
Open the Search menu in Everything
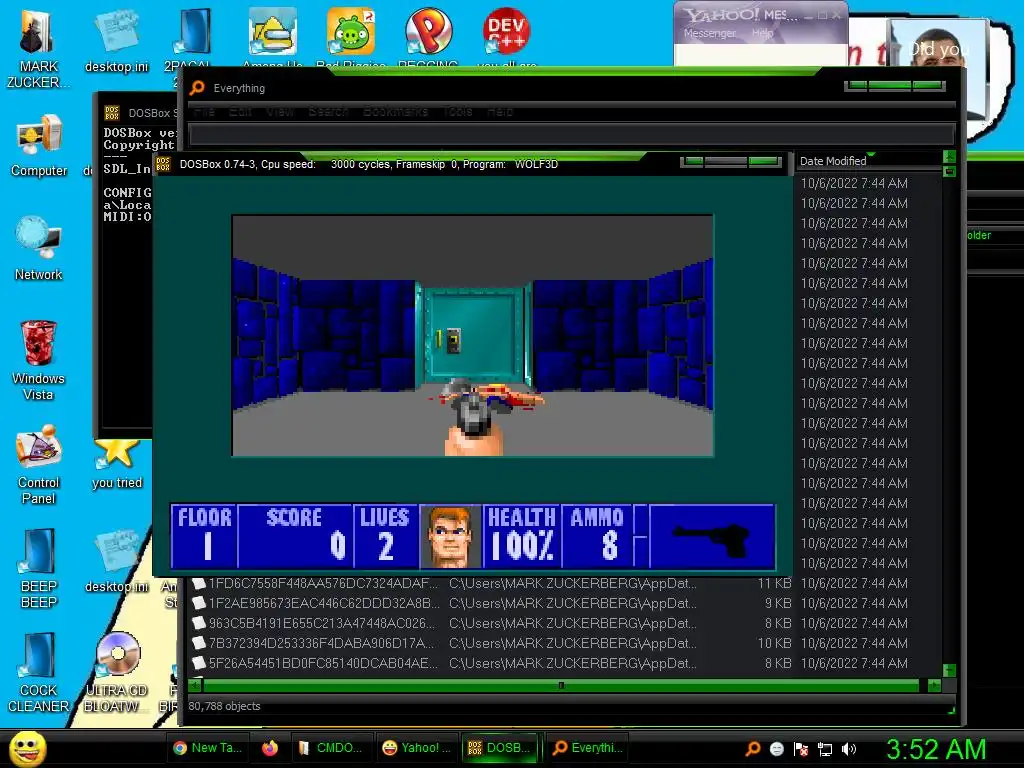click(x=328, y=111)
